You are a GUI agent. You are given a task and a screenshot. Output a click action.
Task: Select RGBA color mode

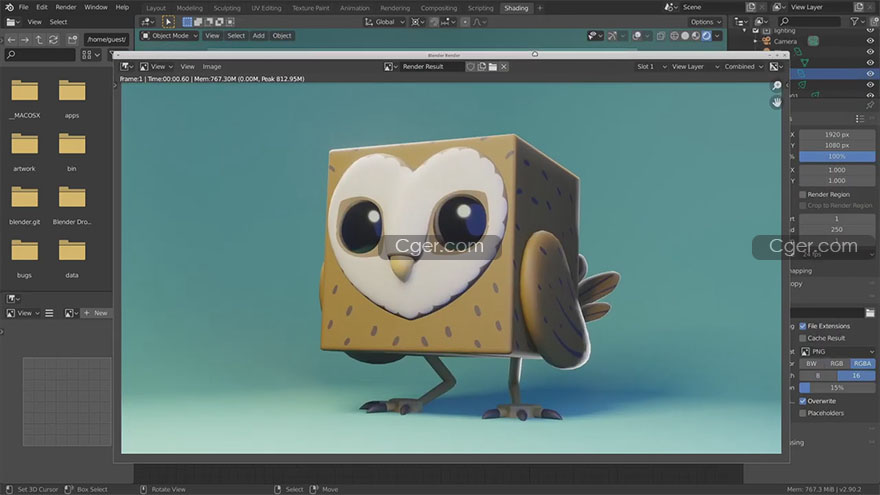coord(862,364)
